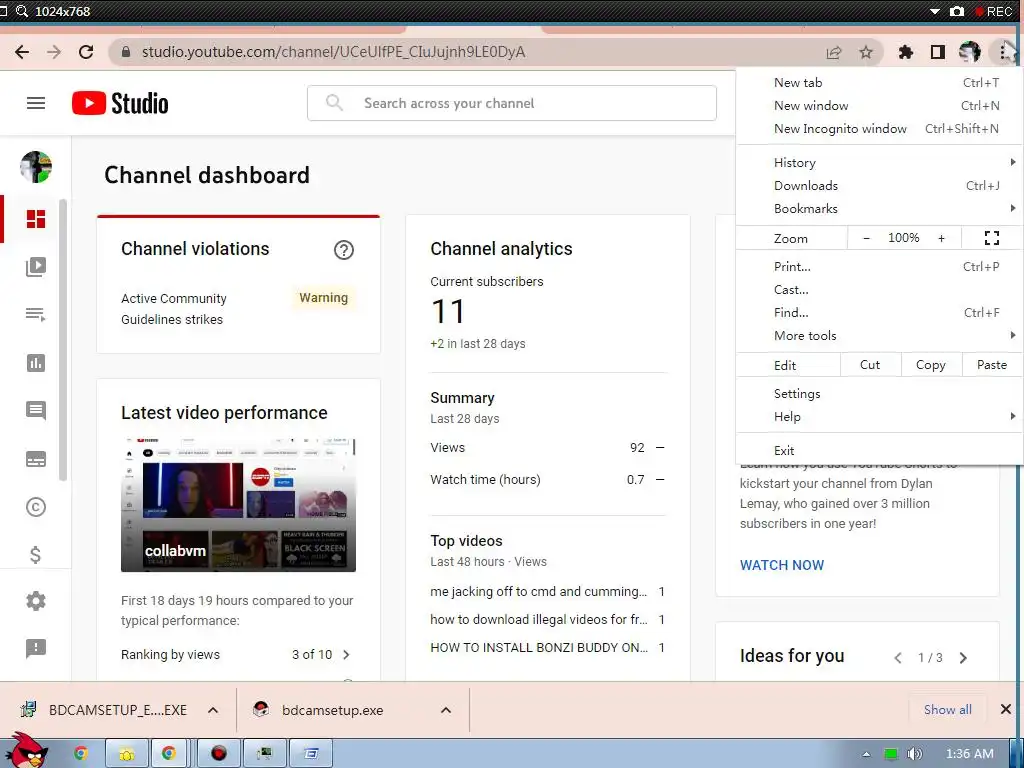The image size is (1024, 768).
Task: Click the Channel violations help icon
Action: [x=344, y=249]
